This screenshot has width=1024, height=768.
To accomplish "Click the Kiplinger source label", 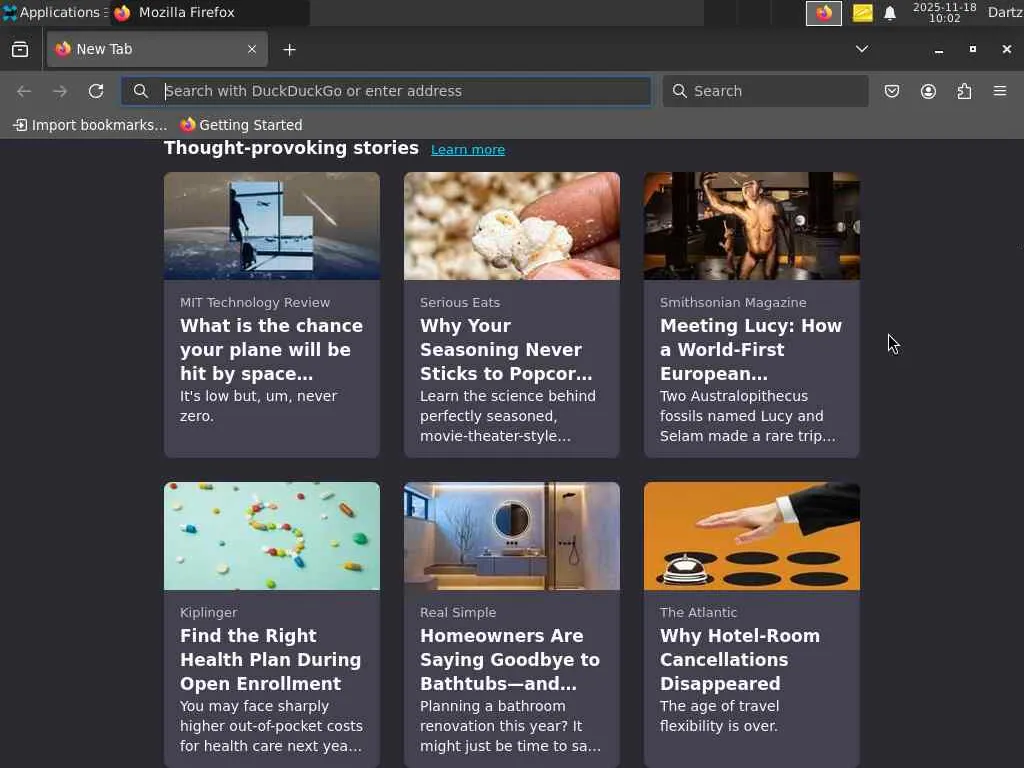I will click(x=208, y=613).
